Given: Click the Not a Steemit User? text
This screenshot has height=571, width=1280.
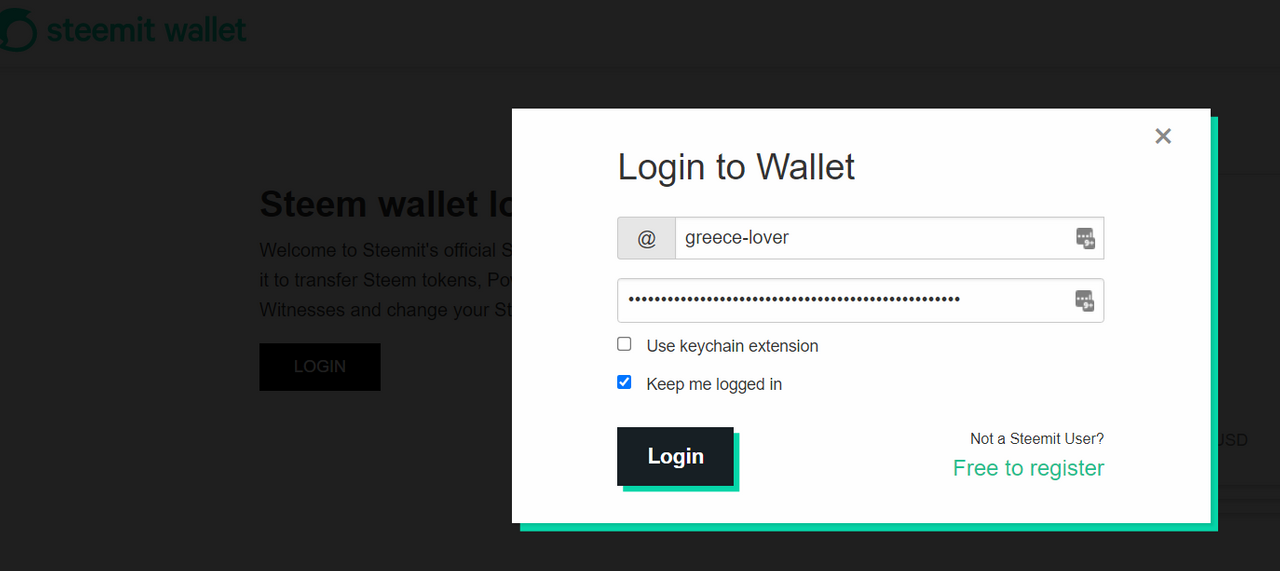Looking at the screenshot, I should click(1037, 438).
